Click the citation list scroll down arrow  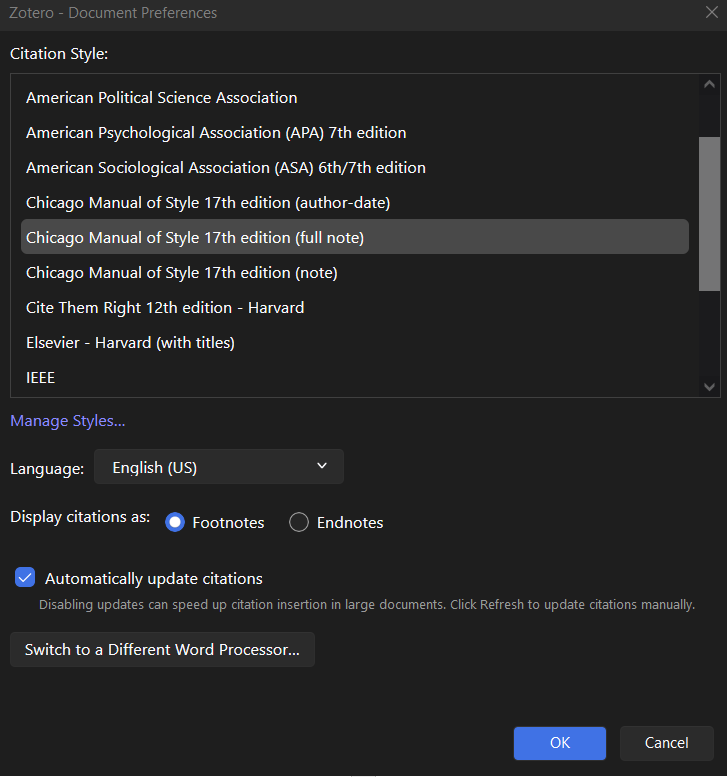pos(709,387)
